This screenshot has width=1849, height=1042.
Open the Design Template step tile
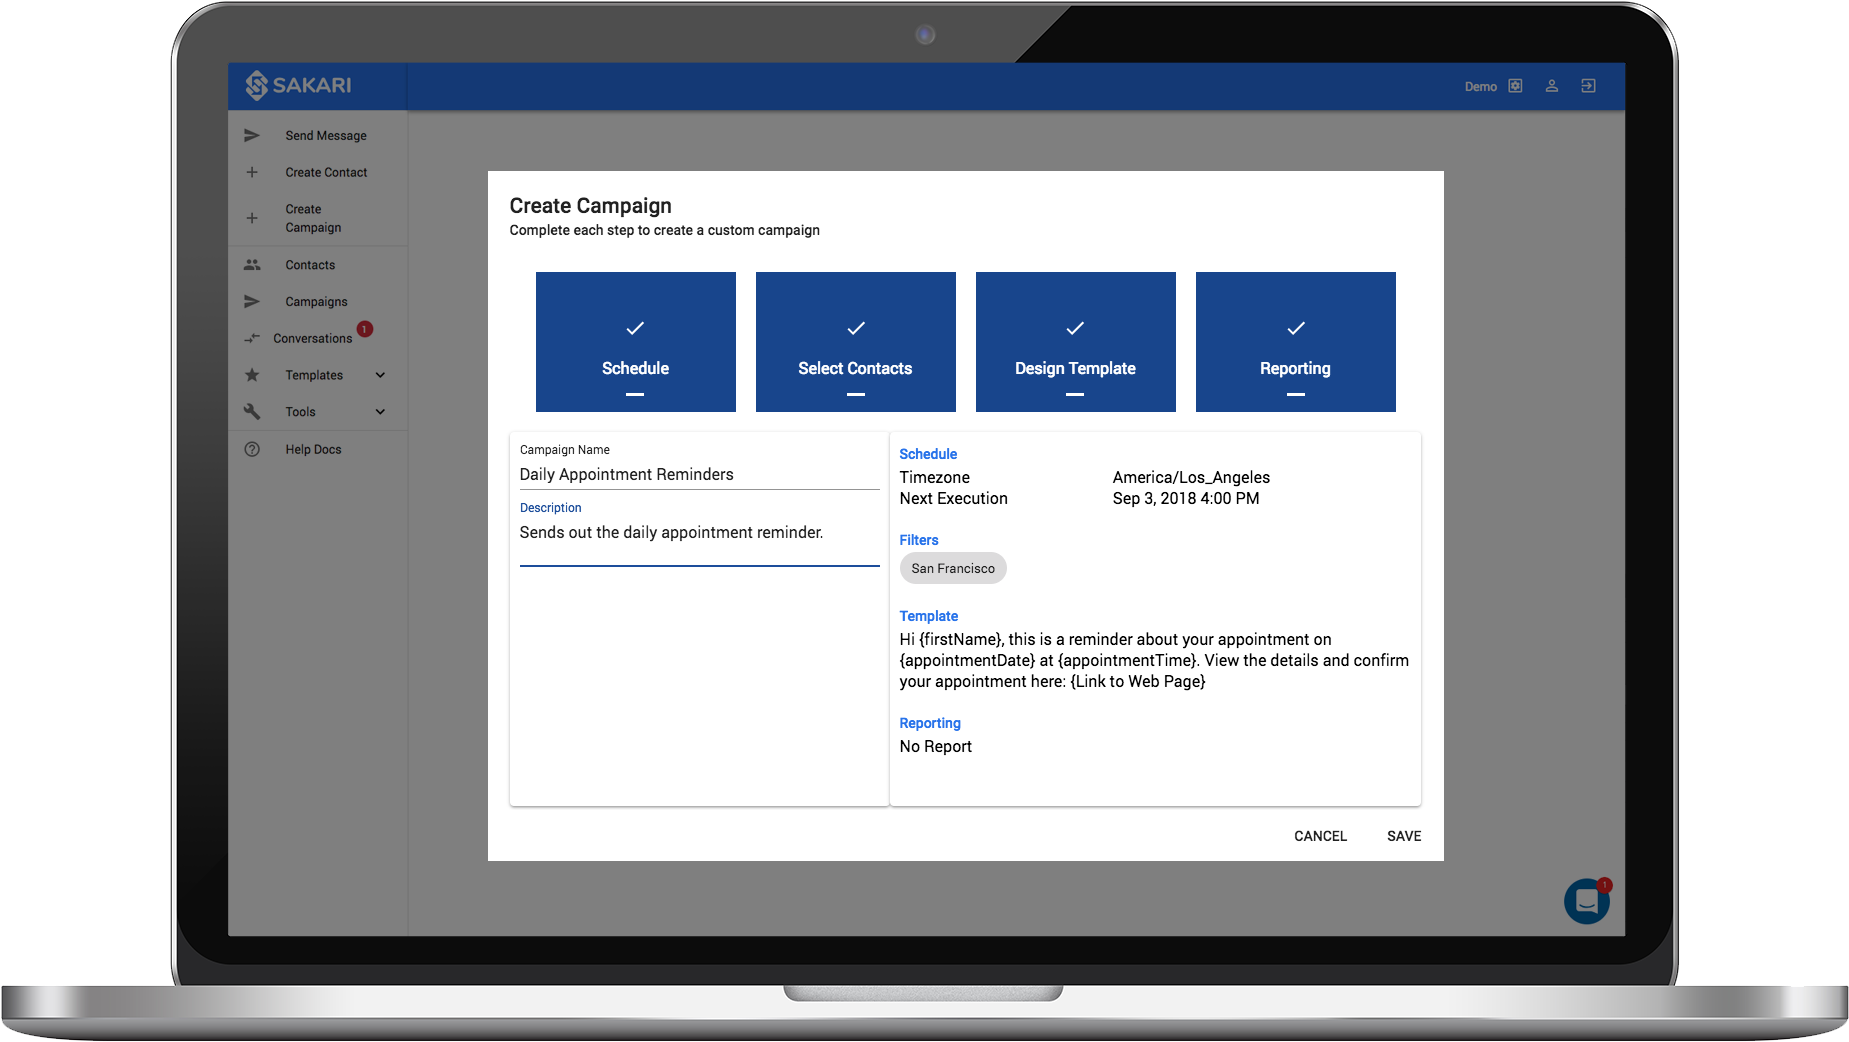pos(1075,342)
